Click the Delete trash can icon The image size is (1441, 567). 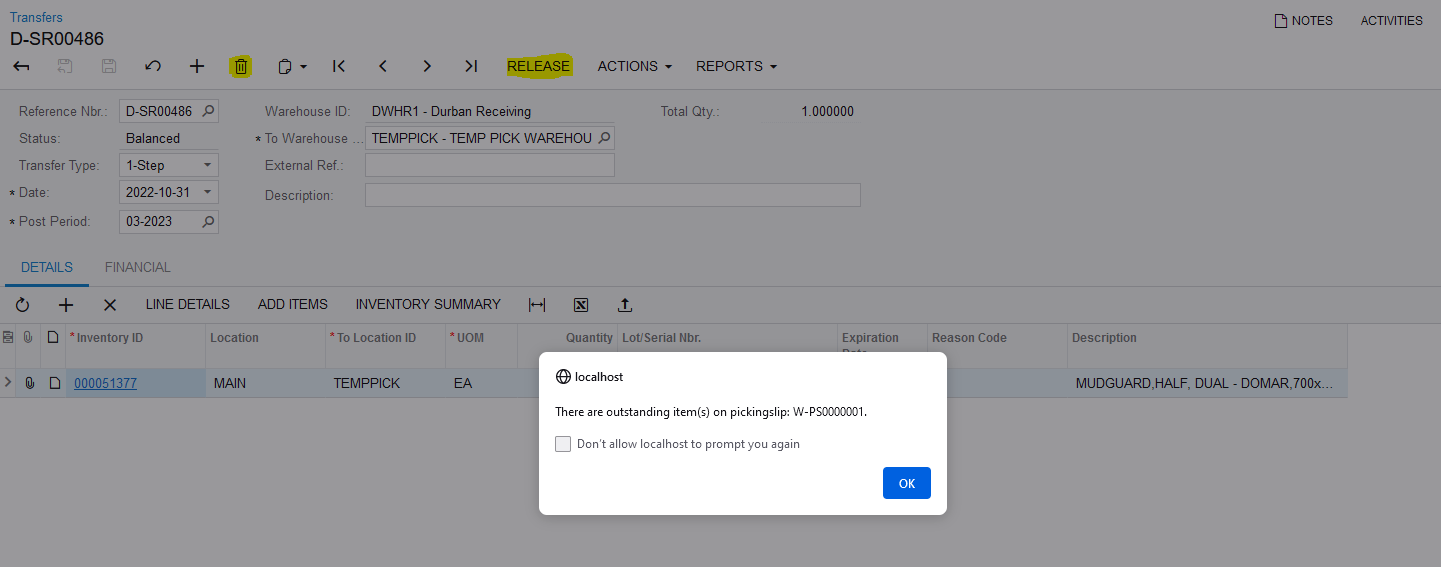coord(241,66)
